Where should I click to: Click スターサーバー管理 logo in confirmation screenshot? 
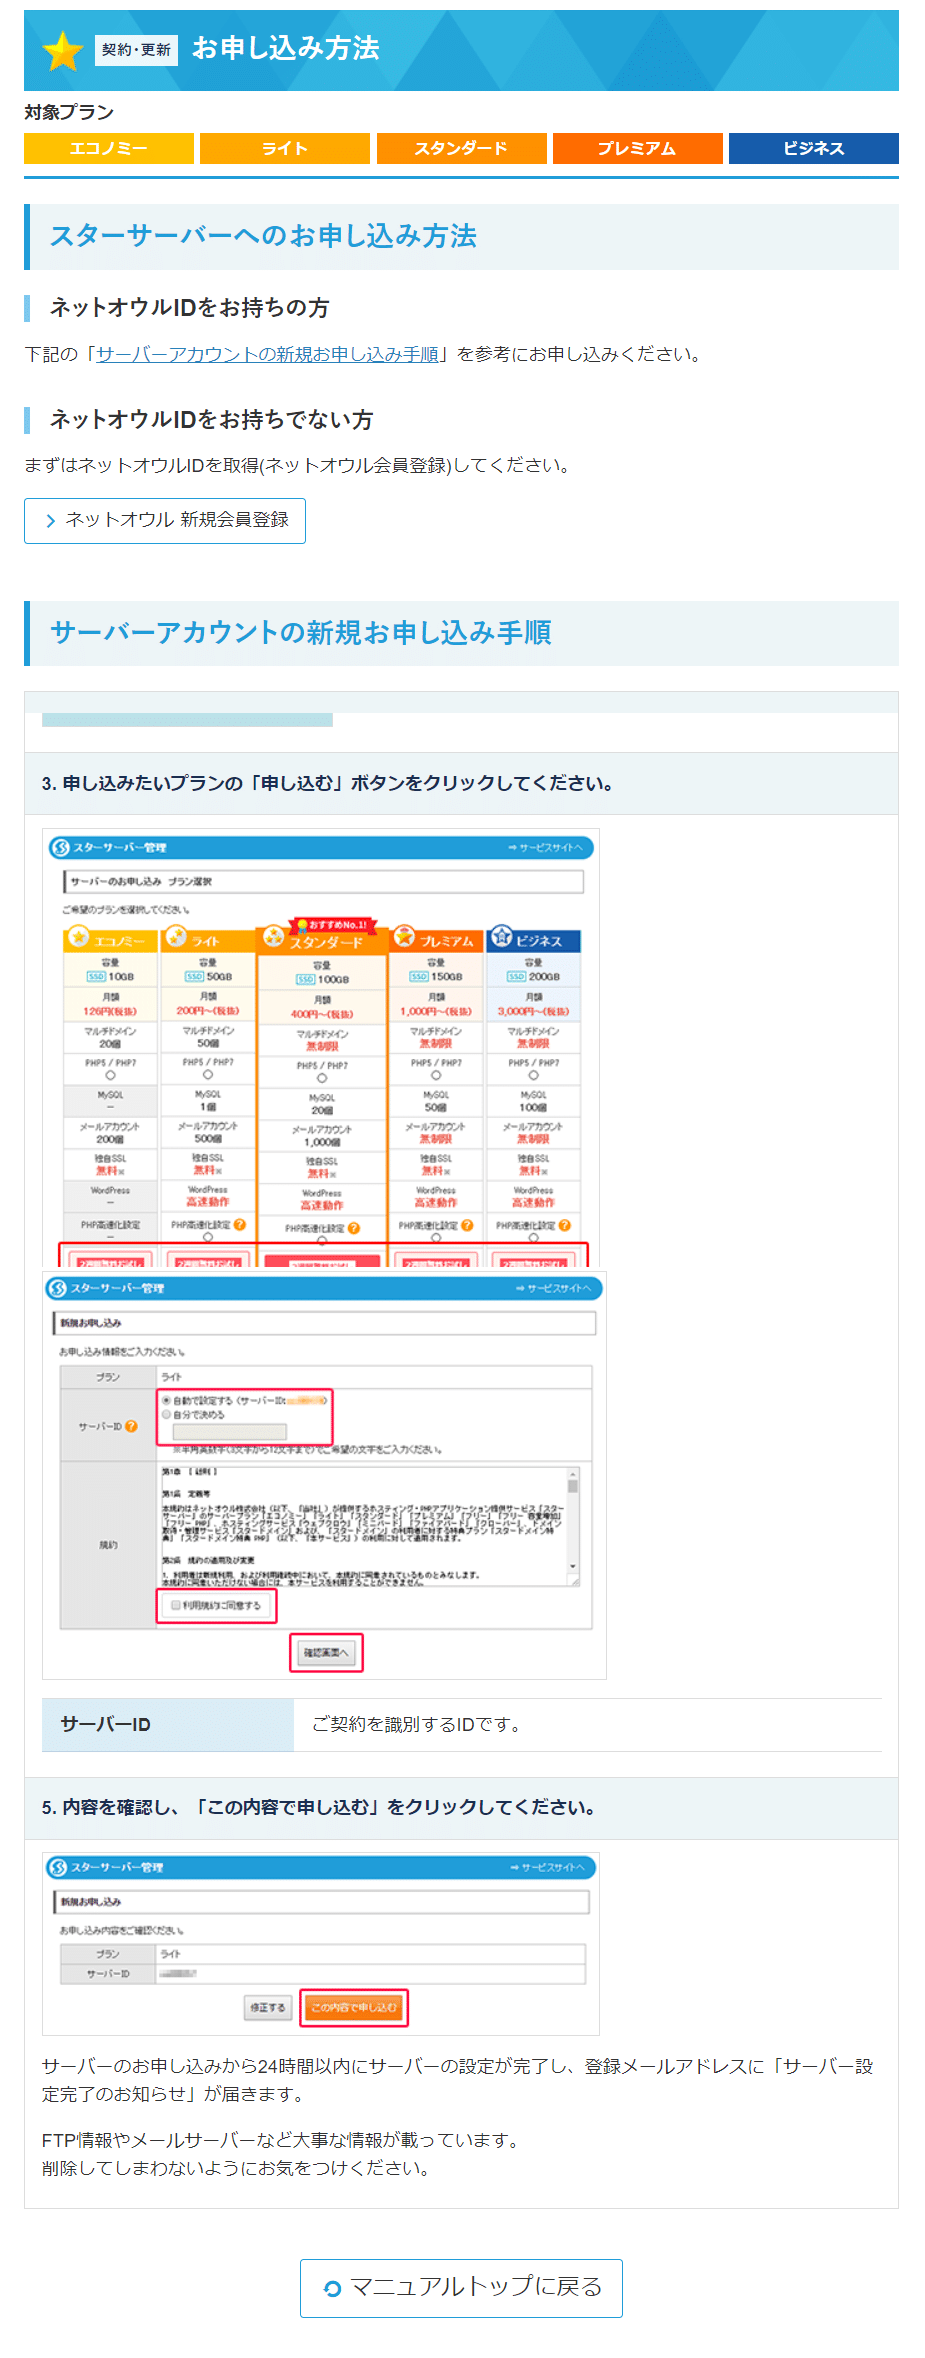107,1867
